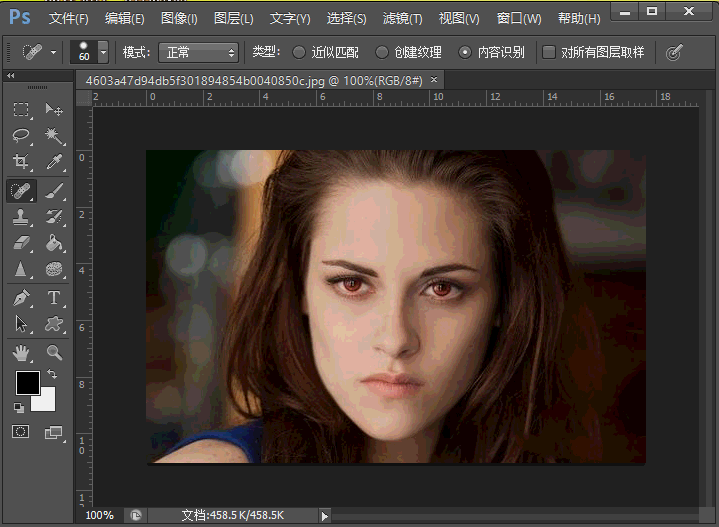Select the 内容识别 radio option

click(465, 52)
